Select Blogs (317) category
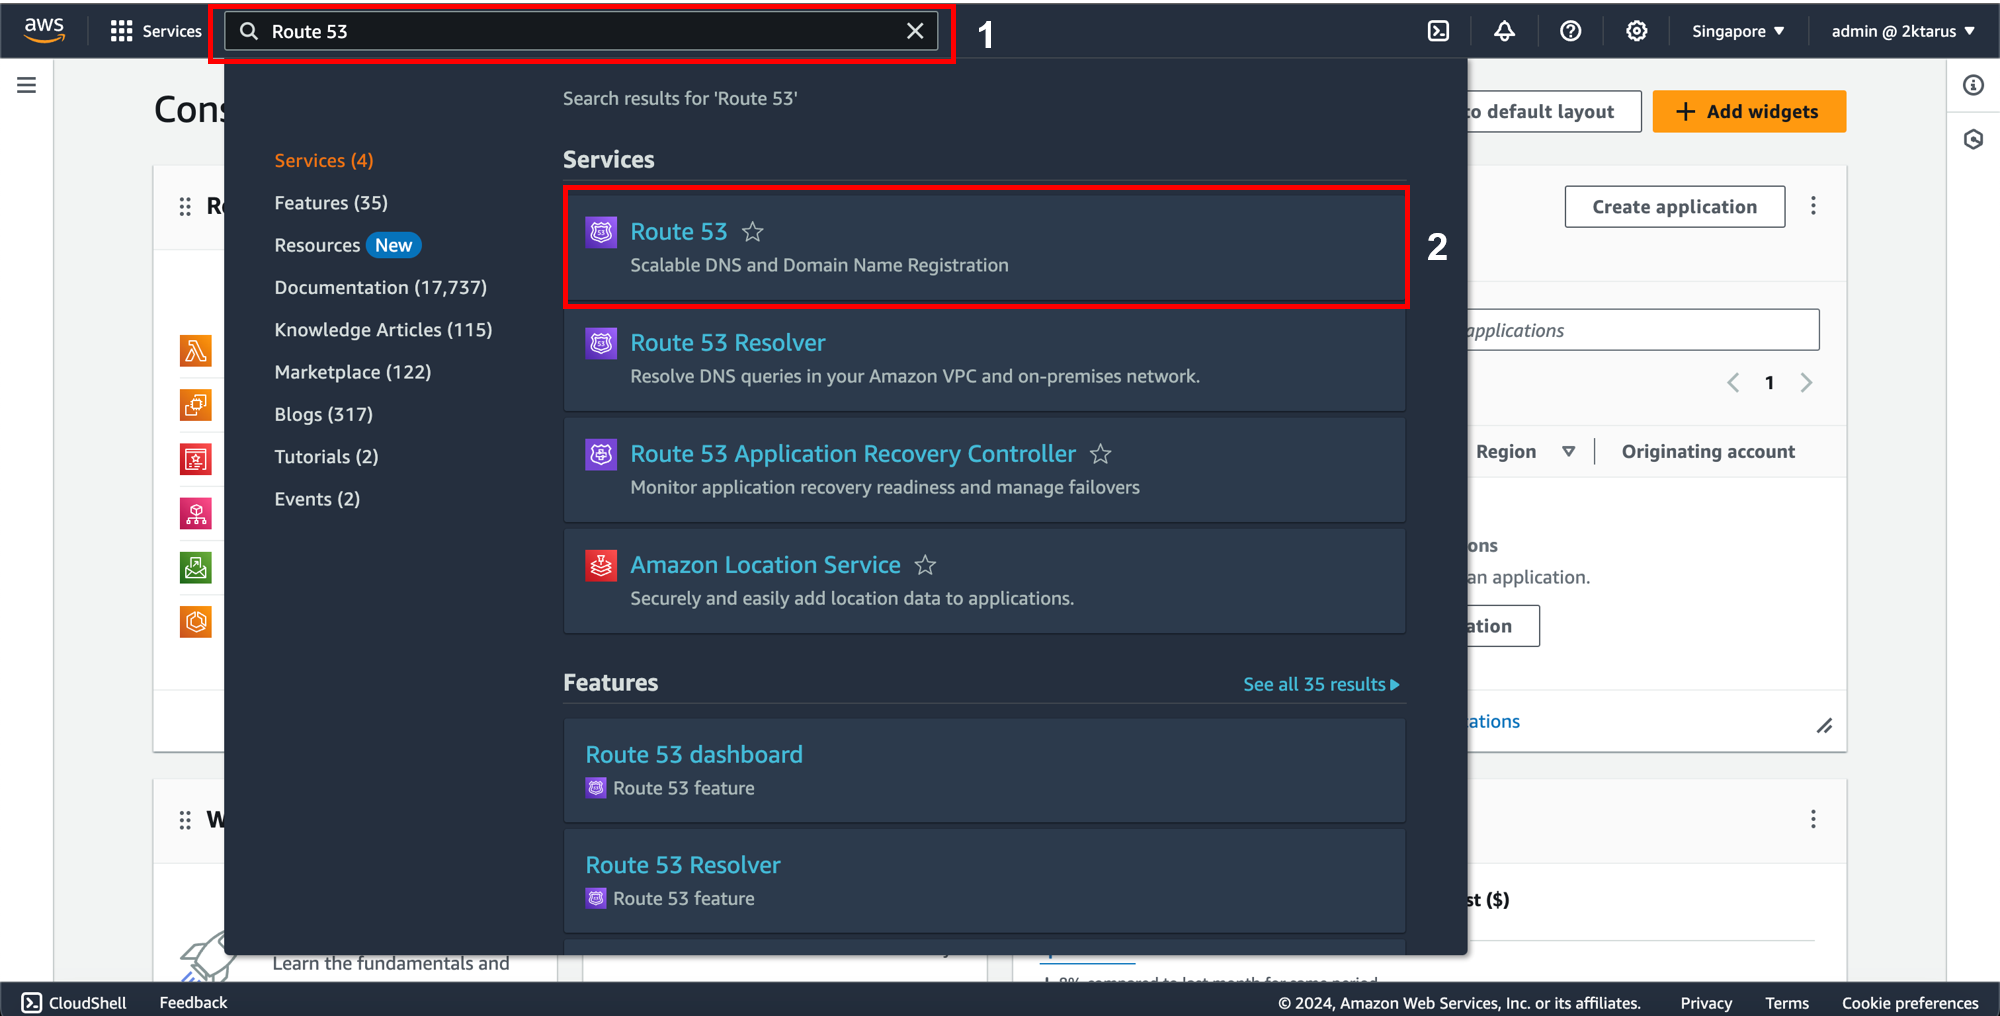The width and height of the screenshot is (2000, 1016). pos(323,414)
